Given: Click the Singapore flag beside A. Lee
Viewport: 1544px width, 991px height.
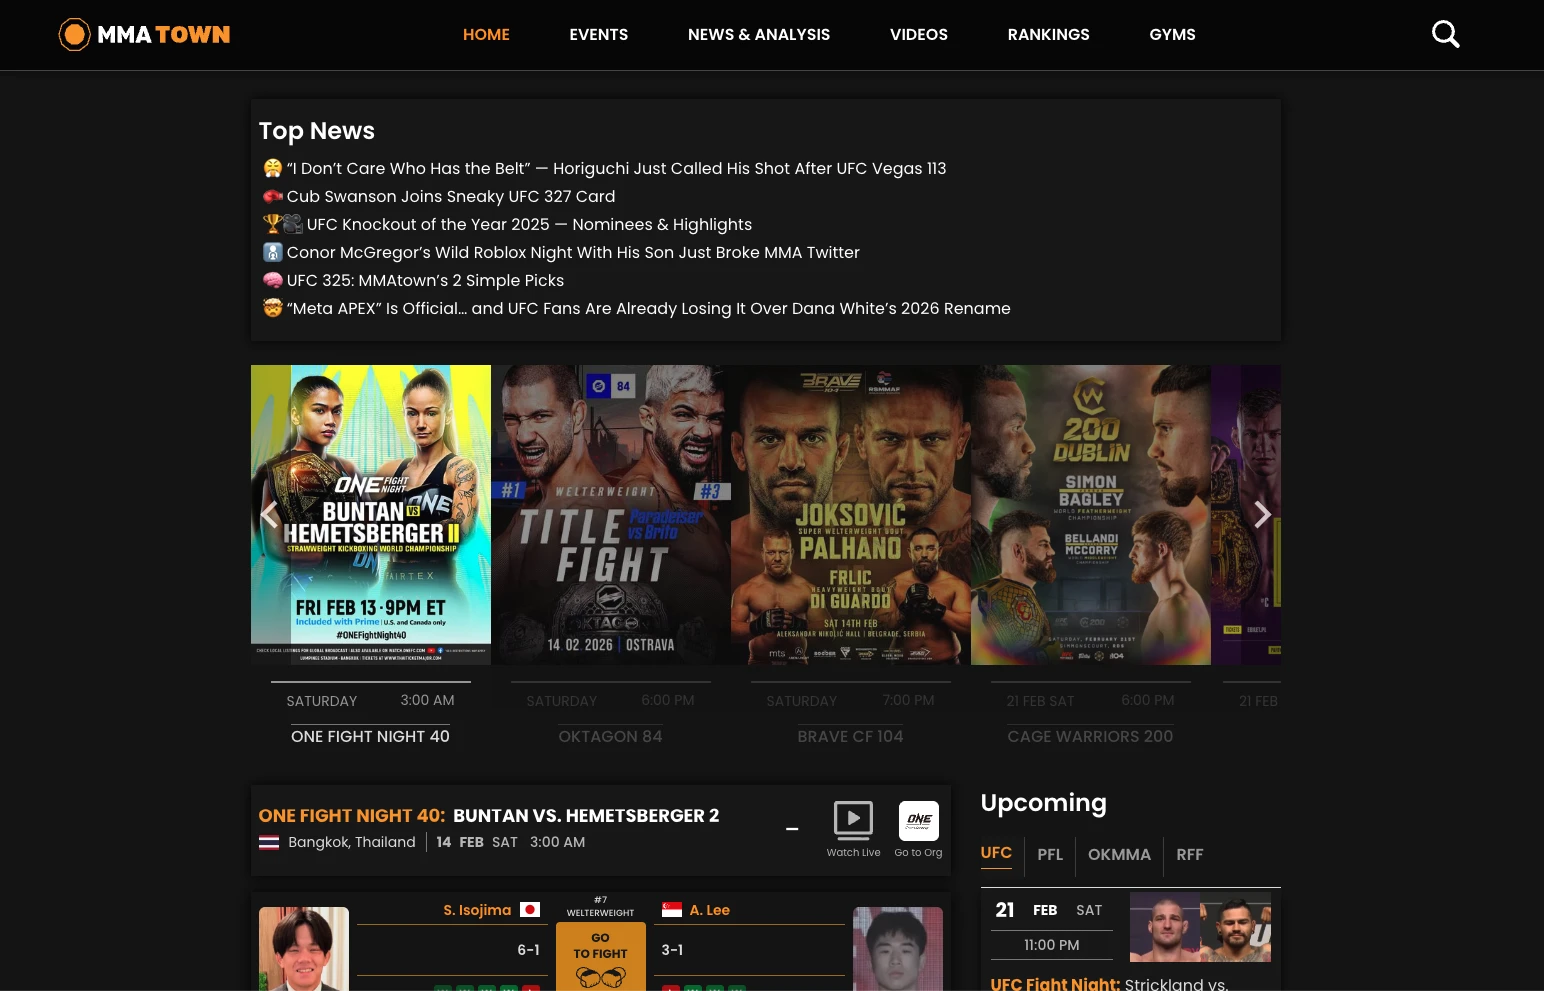Looking at the screenshot, I should coord(672,910).
